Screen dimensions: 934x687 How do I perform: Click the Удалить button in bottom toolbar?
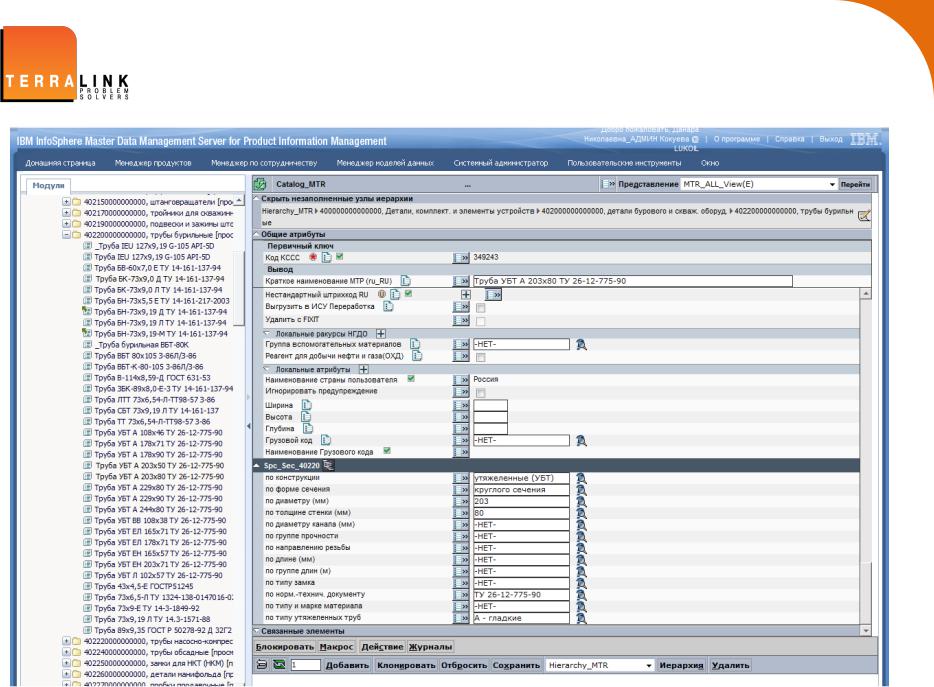click(730, 665)
